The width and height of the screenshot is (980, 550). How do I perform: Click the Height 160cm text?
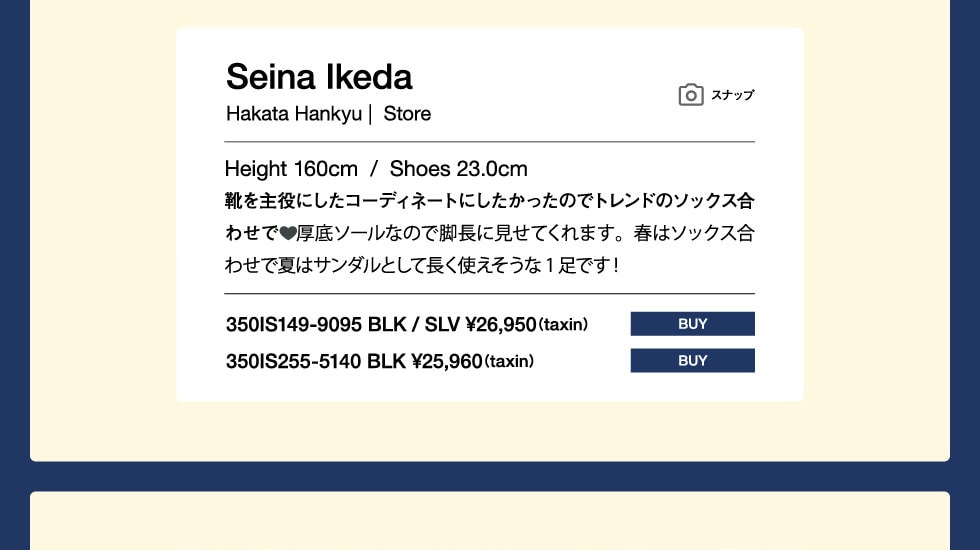coord(291,168)
